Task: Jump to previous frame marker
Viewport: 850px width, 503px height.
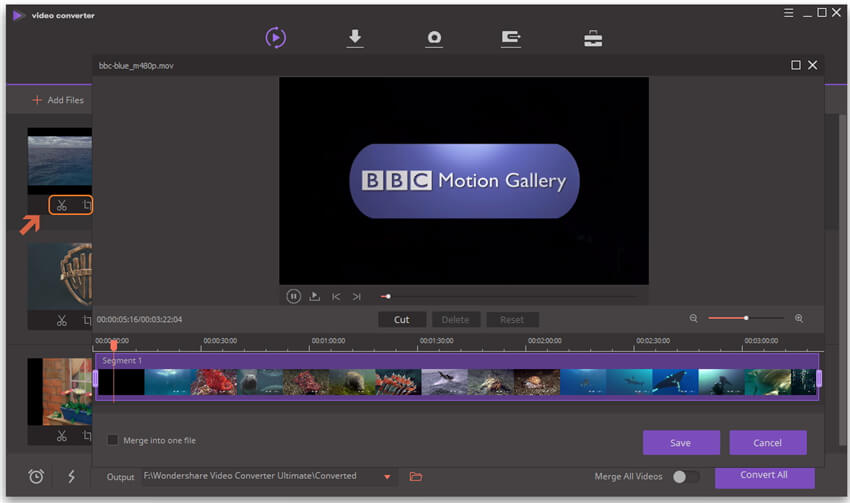Action: pos(336,296)
